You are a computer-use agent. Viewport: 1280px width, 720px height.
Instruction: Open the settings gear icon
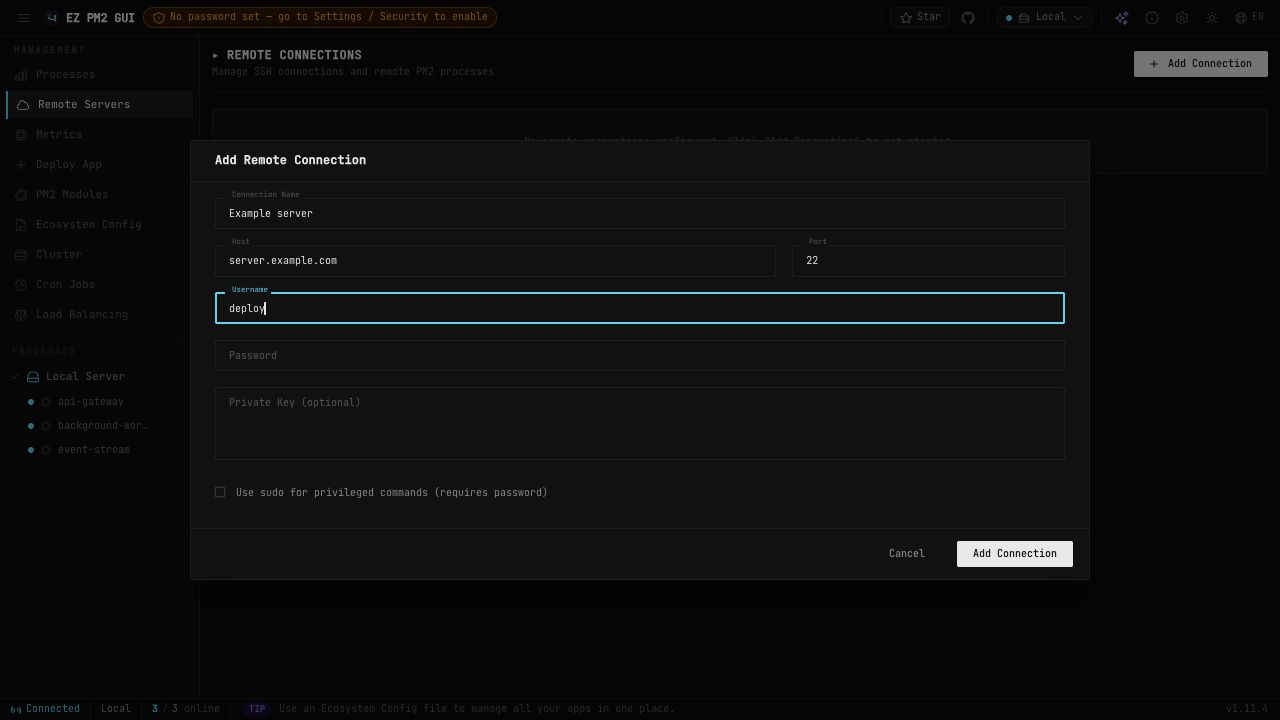pos(1182,17)
